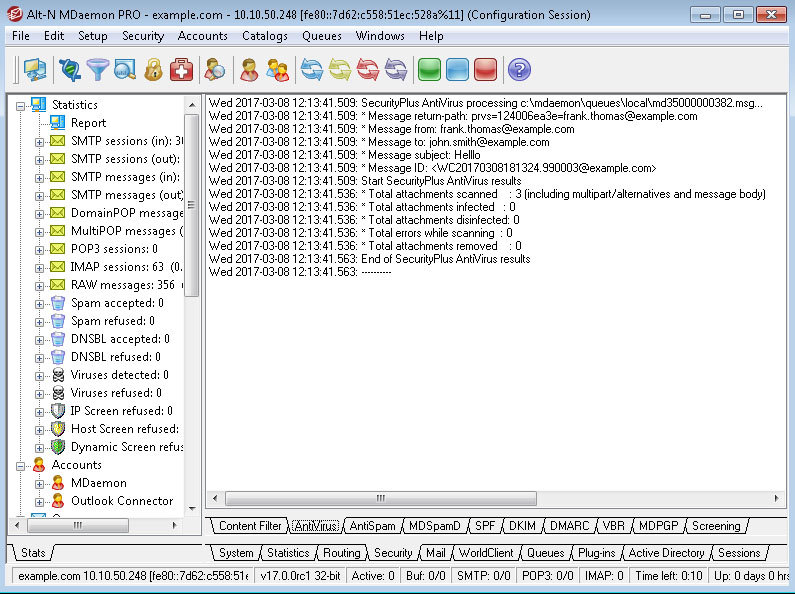795x594 pixels.
Task: Open the content filter funnel icon
Action: (98, 69)
